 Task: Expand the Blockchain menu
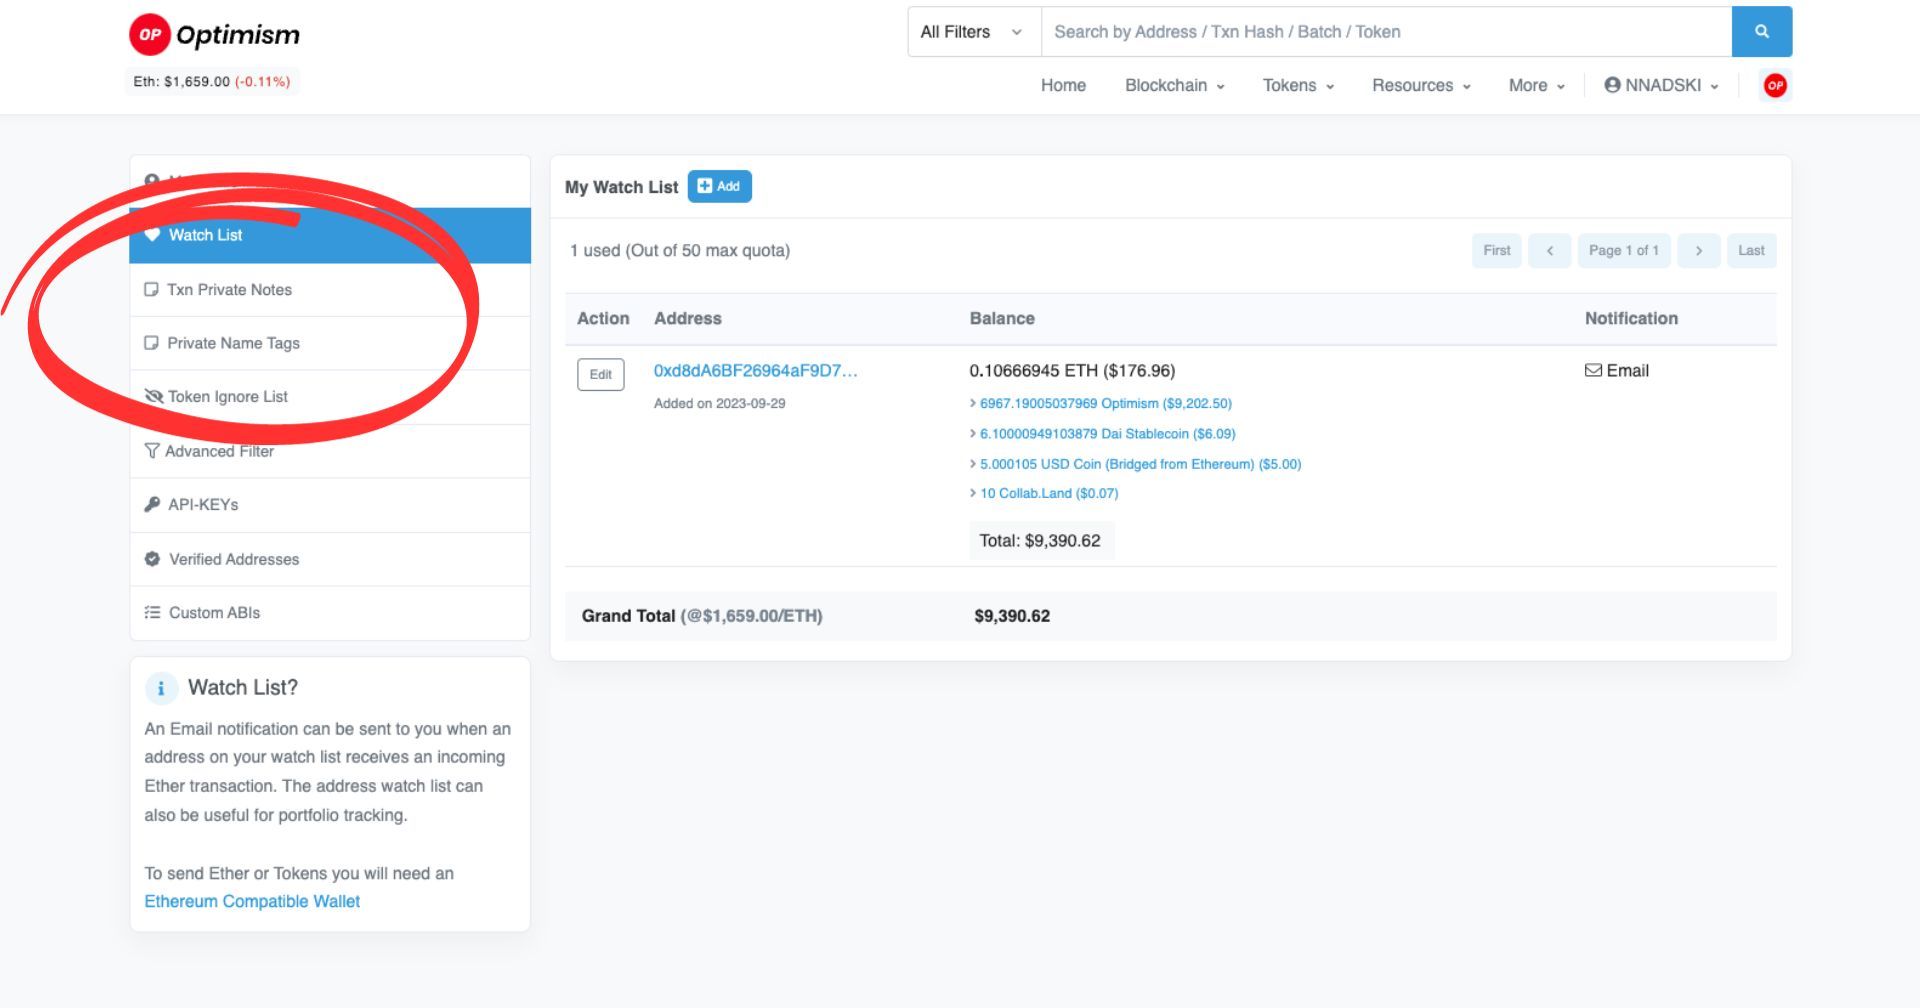1175,86
